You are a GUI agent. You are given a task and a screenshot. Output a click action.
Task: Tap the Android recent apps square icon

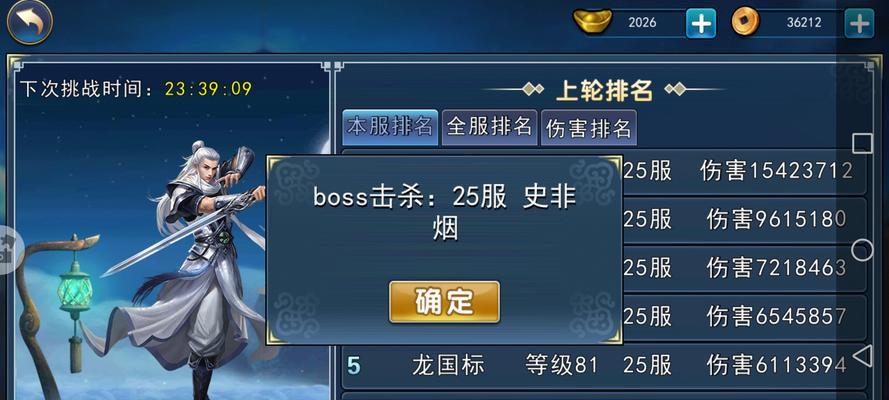click(x=862, y=144)
